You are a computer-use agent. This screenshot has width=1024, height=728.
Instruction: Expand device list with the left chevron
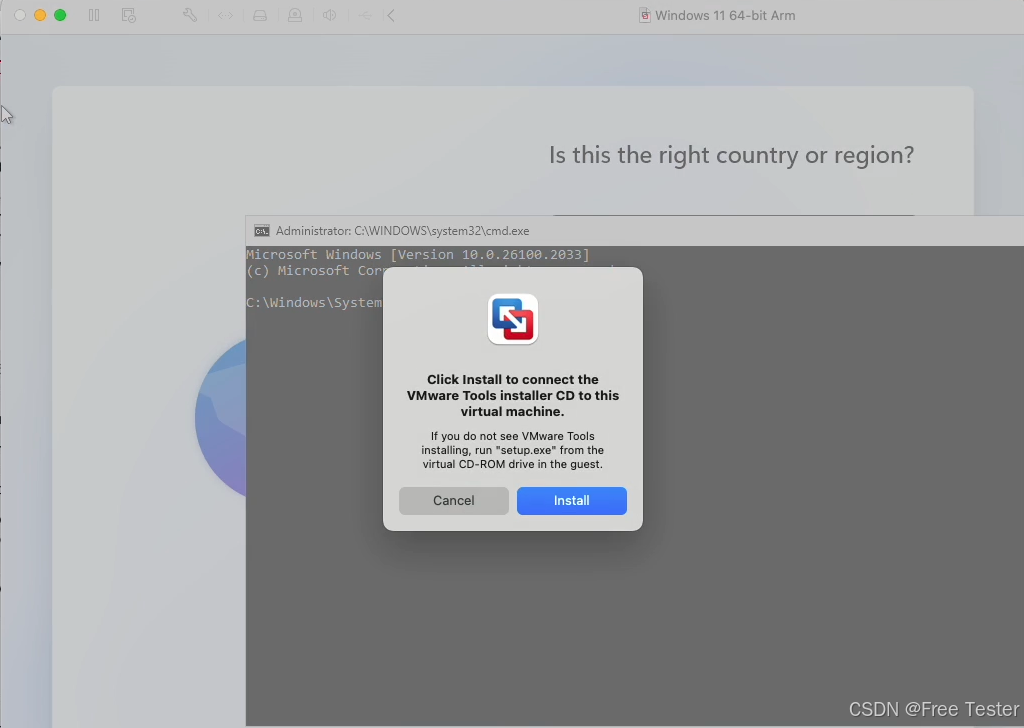tap(391, 15)
